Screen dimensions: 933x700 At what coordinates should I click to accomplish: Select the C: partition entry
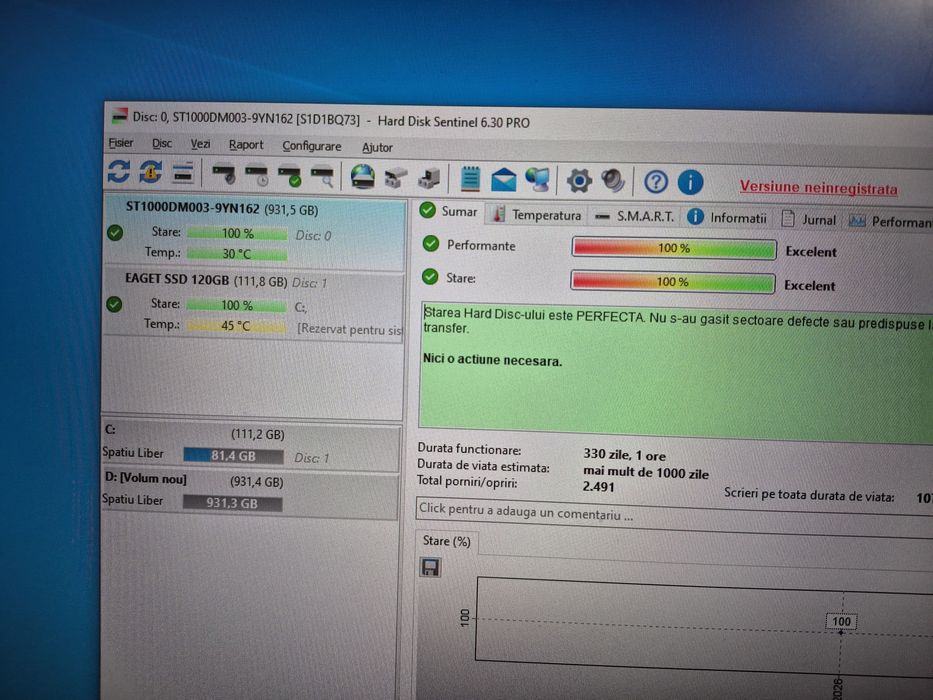tap(251, 446)
